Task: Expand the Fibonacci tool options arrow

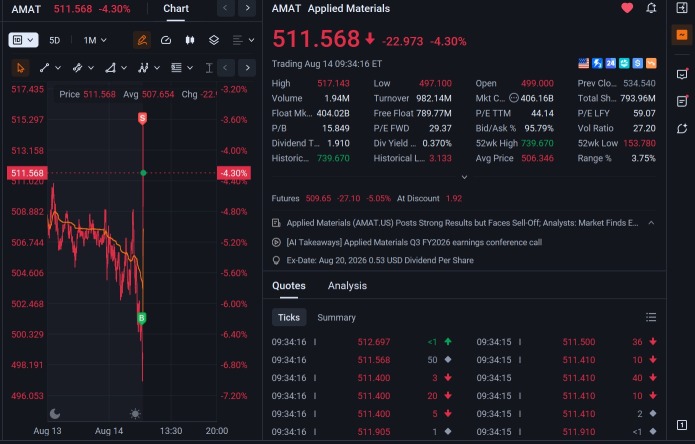Action: coord(190,68)
